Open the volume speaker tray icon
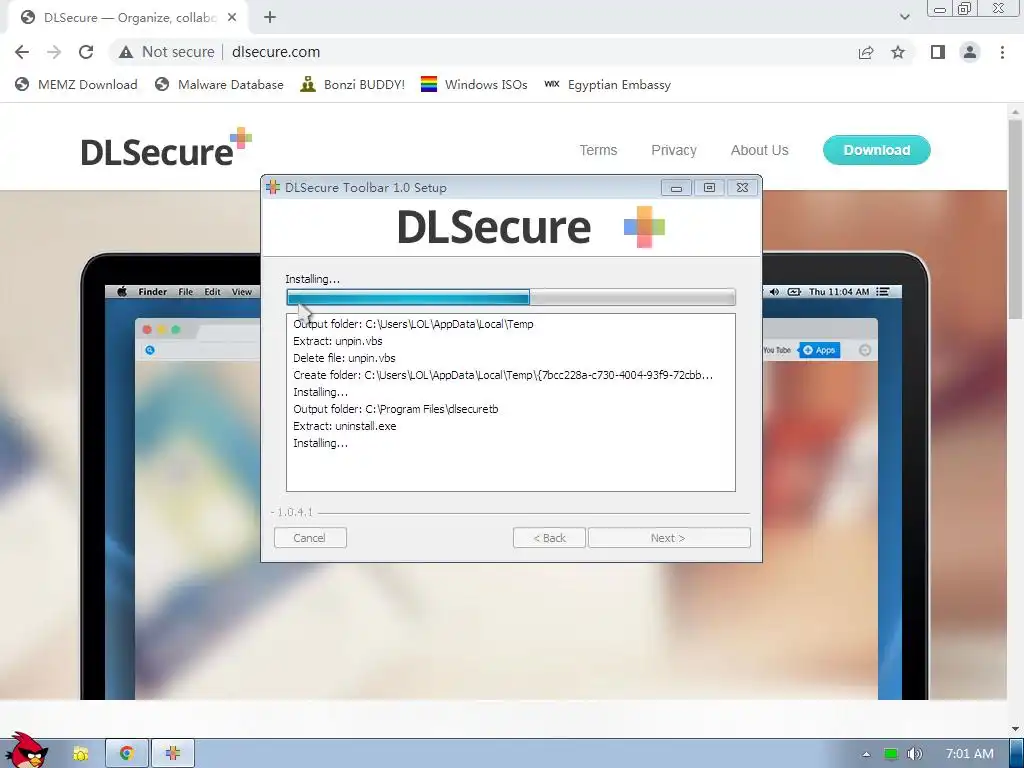 click(915, 754)
